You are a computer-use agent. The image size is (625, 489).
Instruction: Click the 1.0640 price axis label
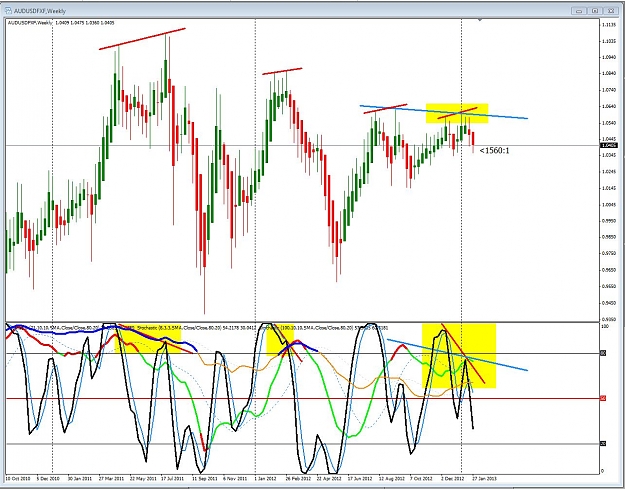click(x=609, y=106)
